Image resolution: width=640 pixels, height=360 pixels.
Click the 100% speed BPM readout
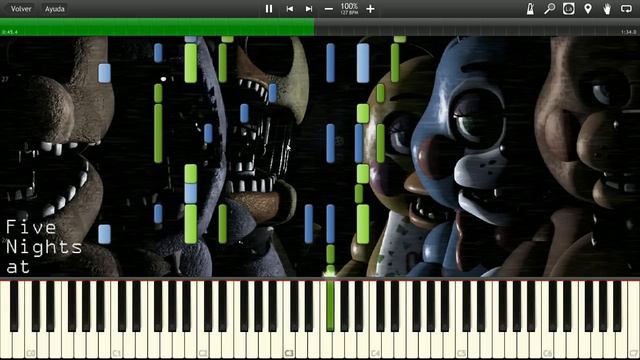click(349, 9)
